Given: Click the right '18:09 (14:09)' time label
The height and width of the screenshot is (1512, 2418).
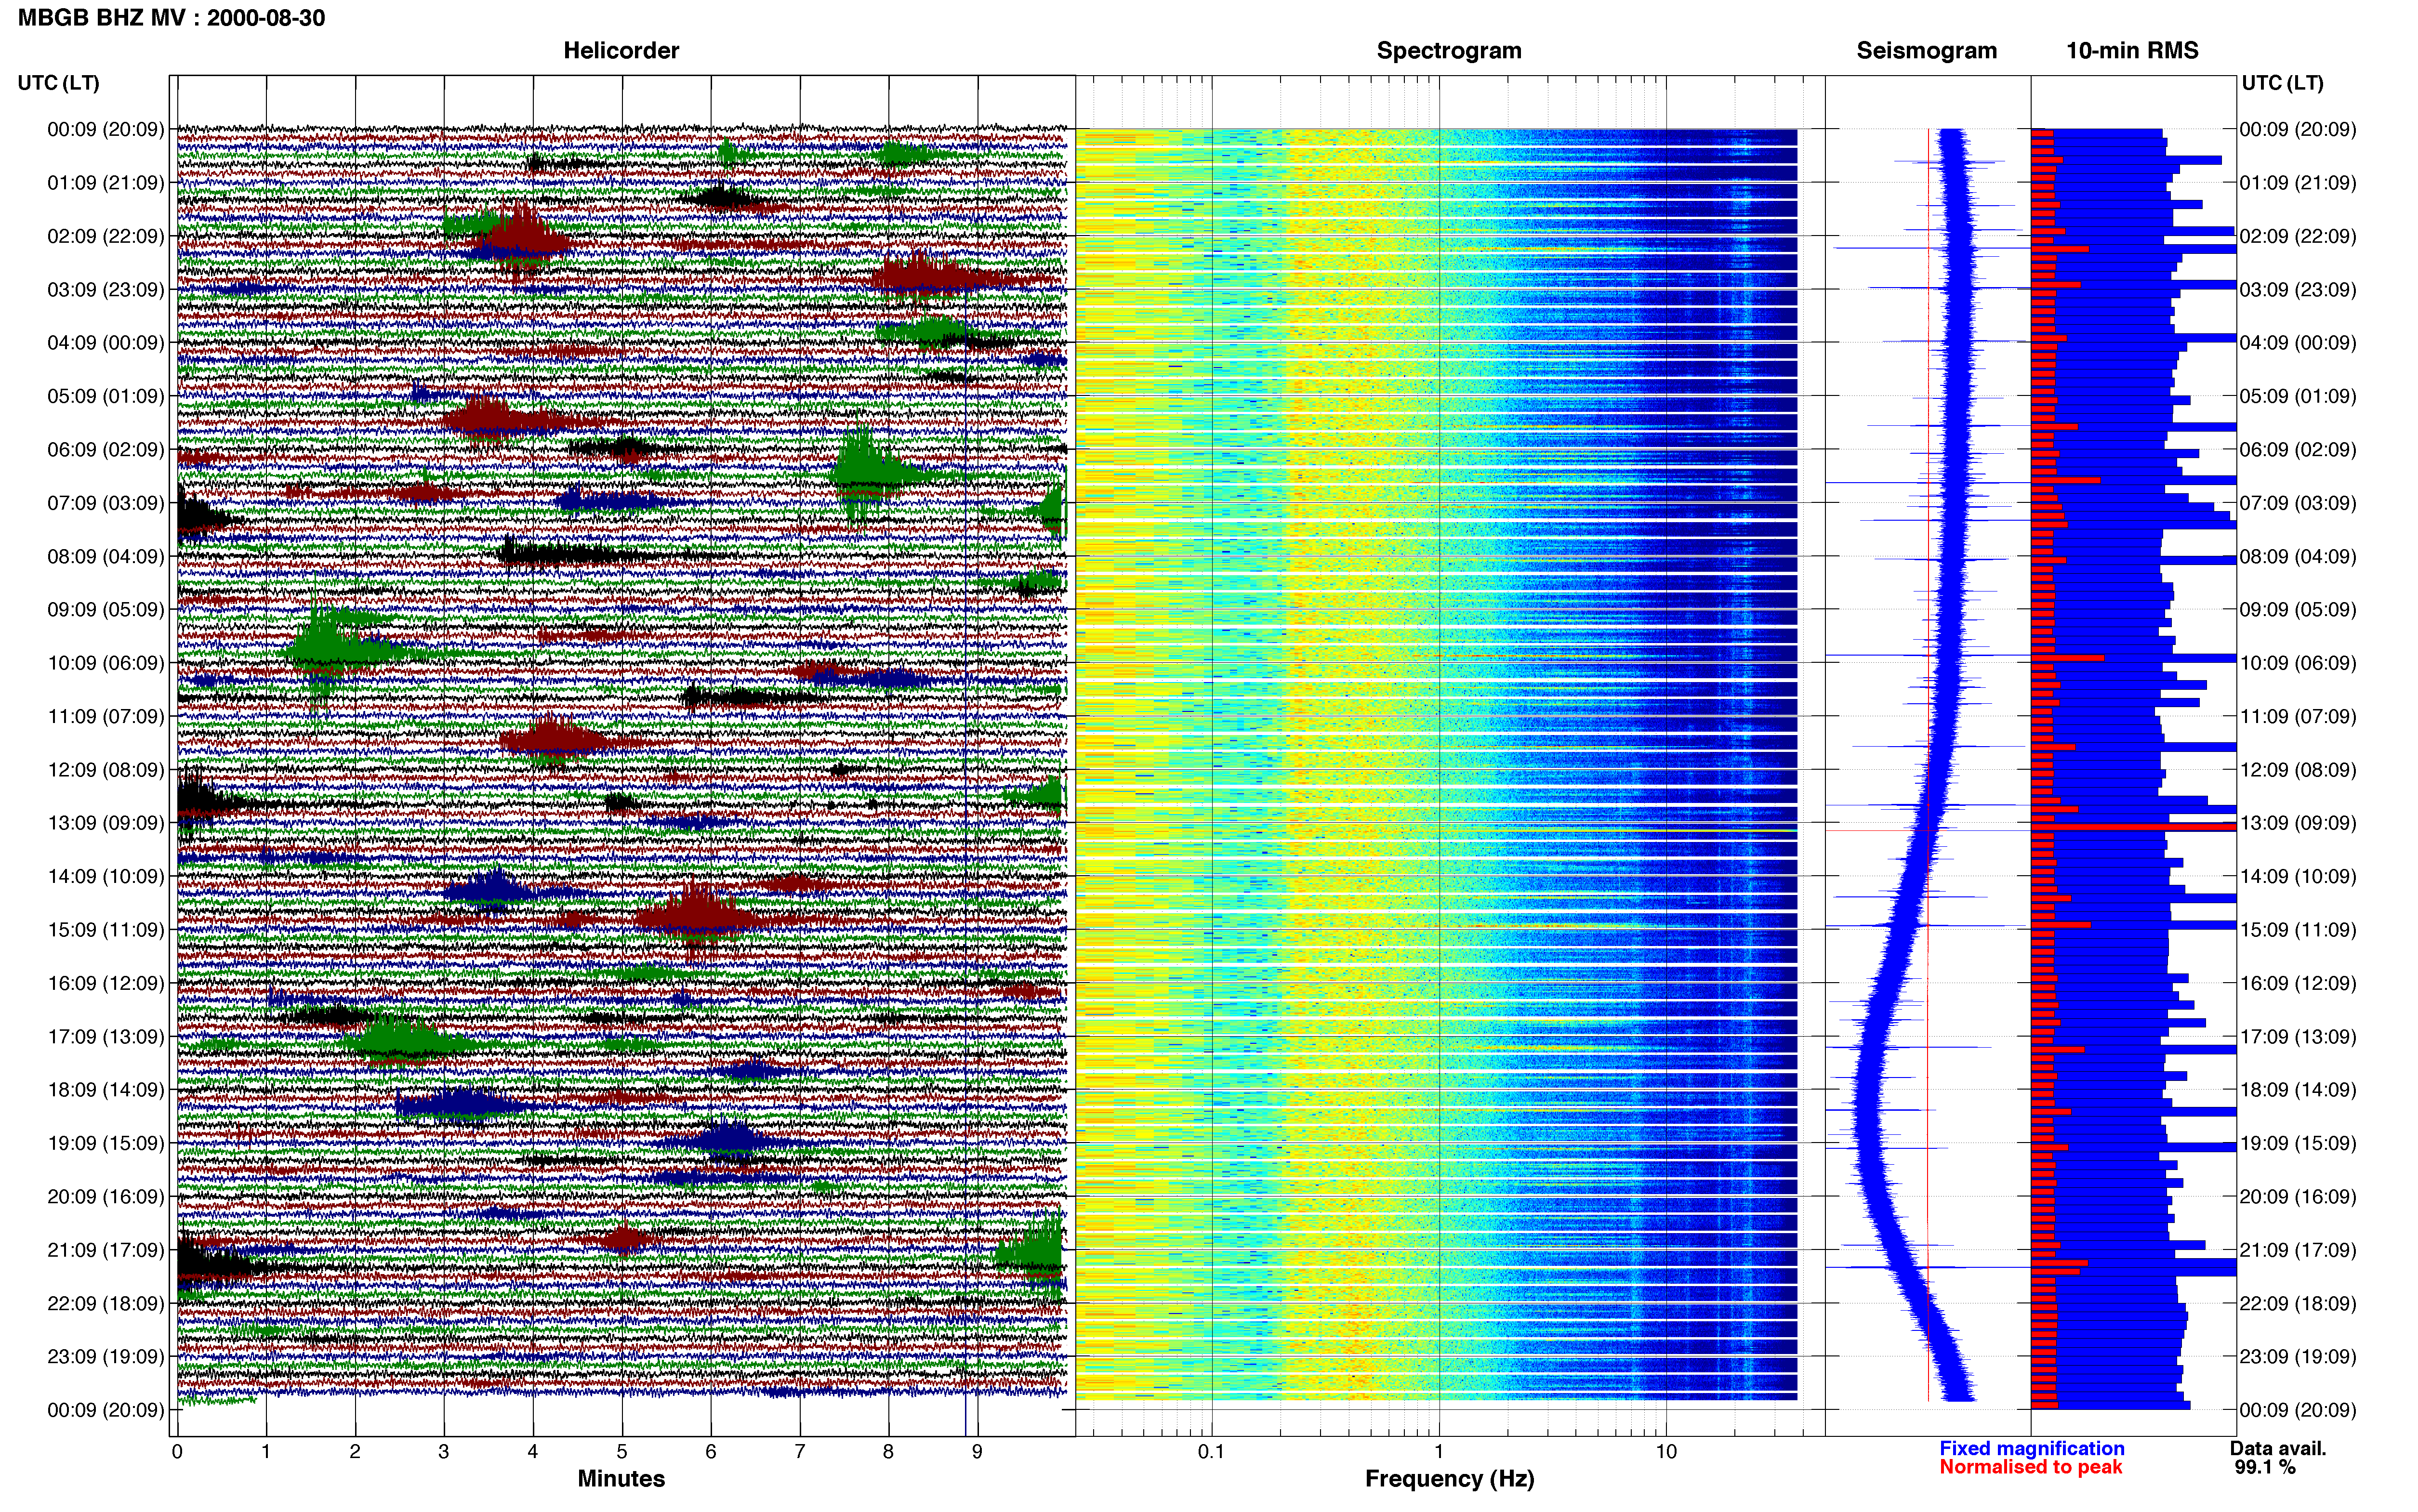Looking at the screenshot, I should 2298,1090.
